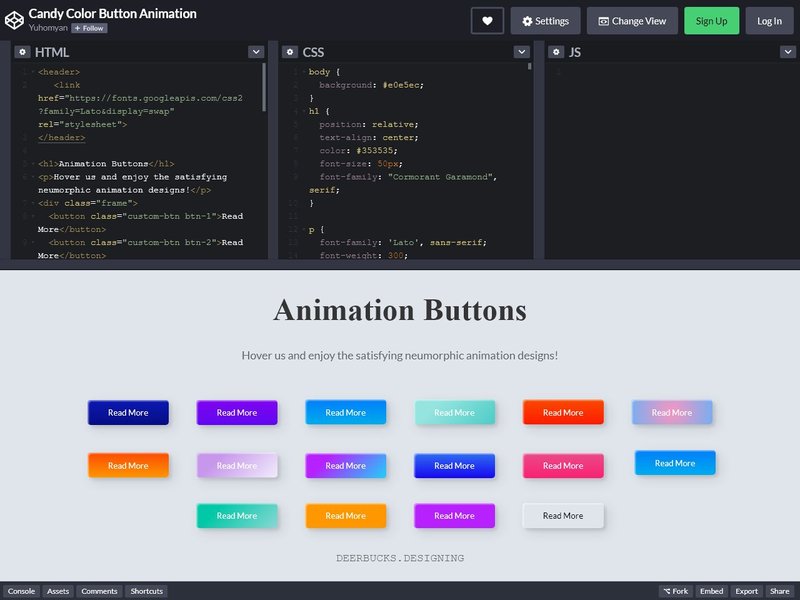Click the royal blue Read More left of pink
Image resolution: width=800 pixels, height=600 pixels.
(x=455, y=466)
